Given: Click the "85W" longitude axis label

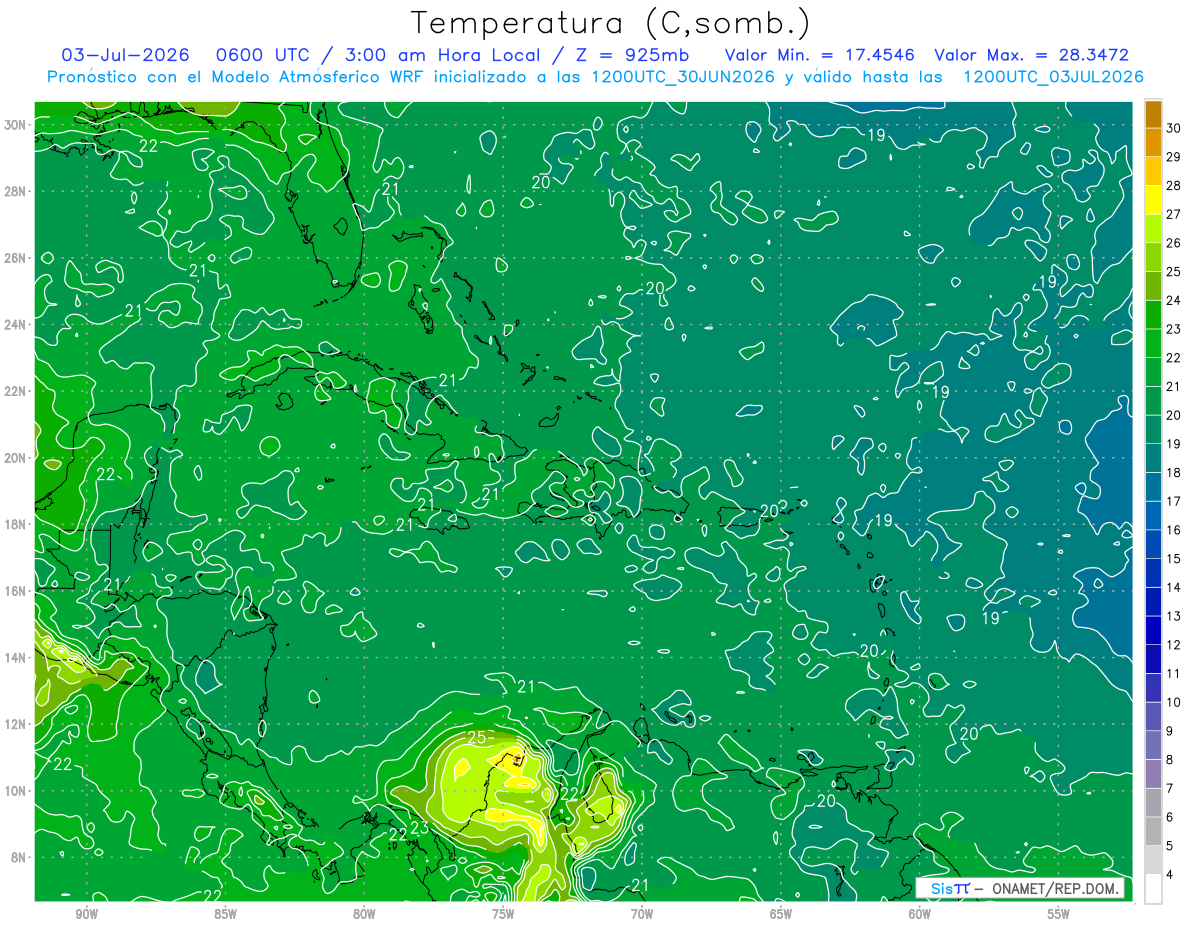Looking at the screenshot, I should coord(225,914).
